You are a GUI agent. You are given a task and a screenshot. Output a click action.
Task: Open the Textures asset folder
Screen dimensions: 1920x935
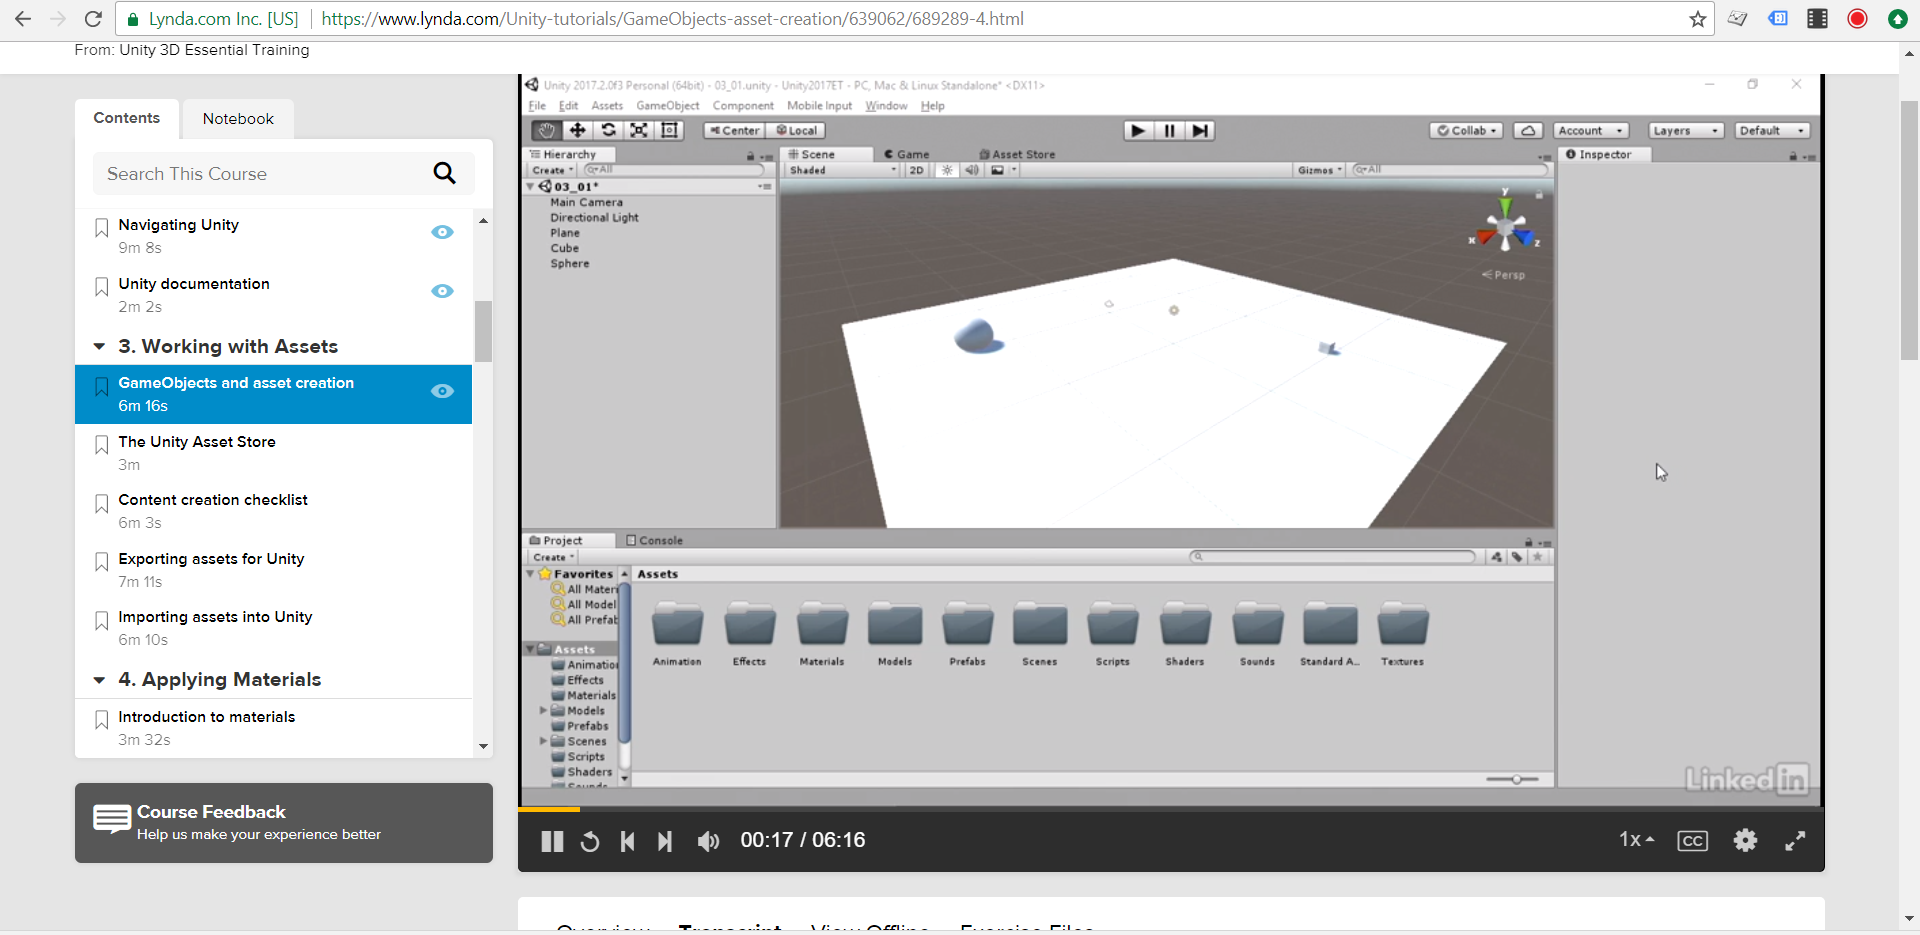click(x=1402, y=634)
